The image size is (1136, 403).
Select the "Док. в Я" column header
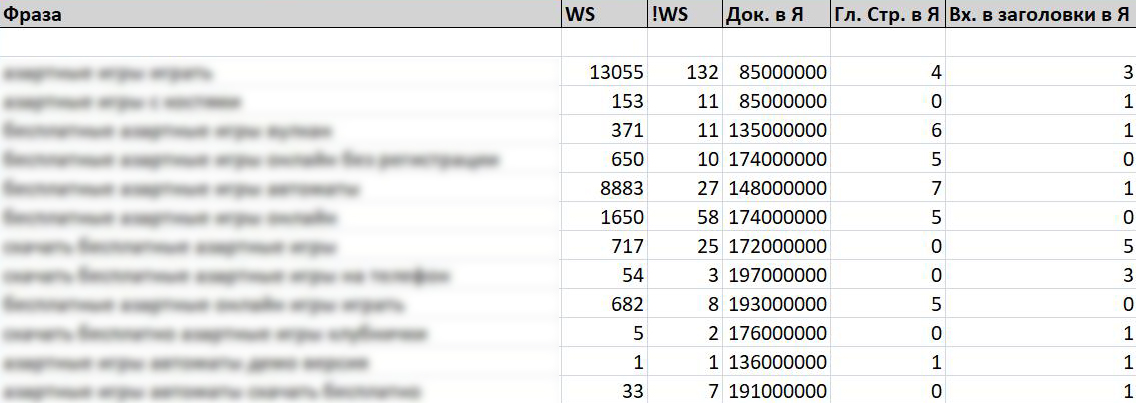click(776, 14)
